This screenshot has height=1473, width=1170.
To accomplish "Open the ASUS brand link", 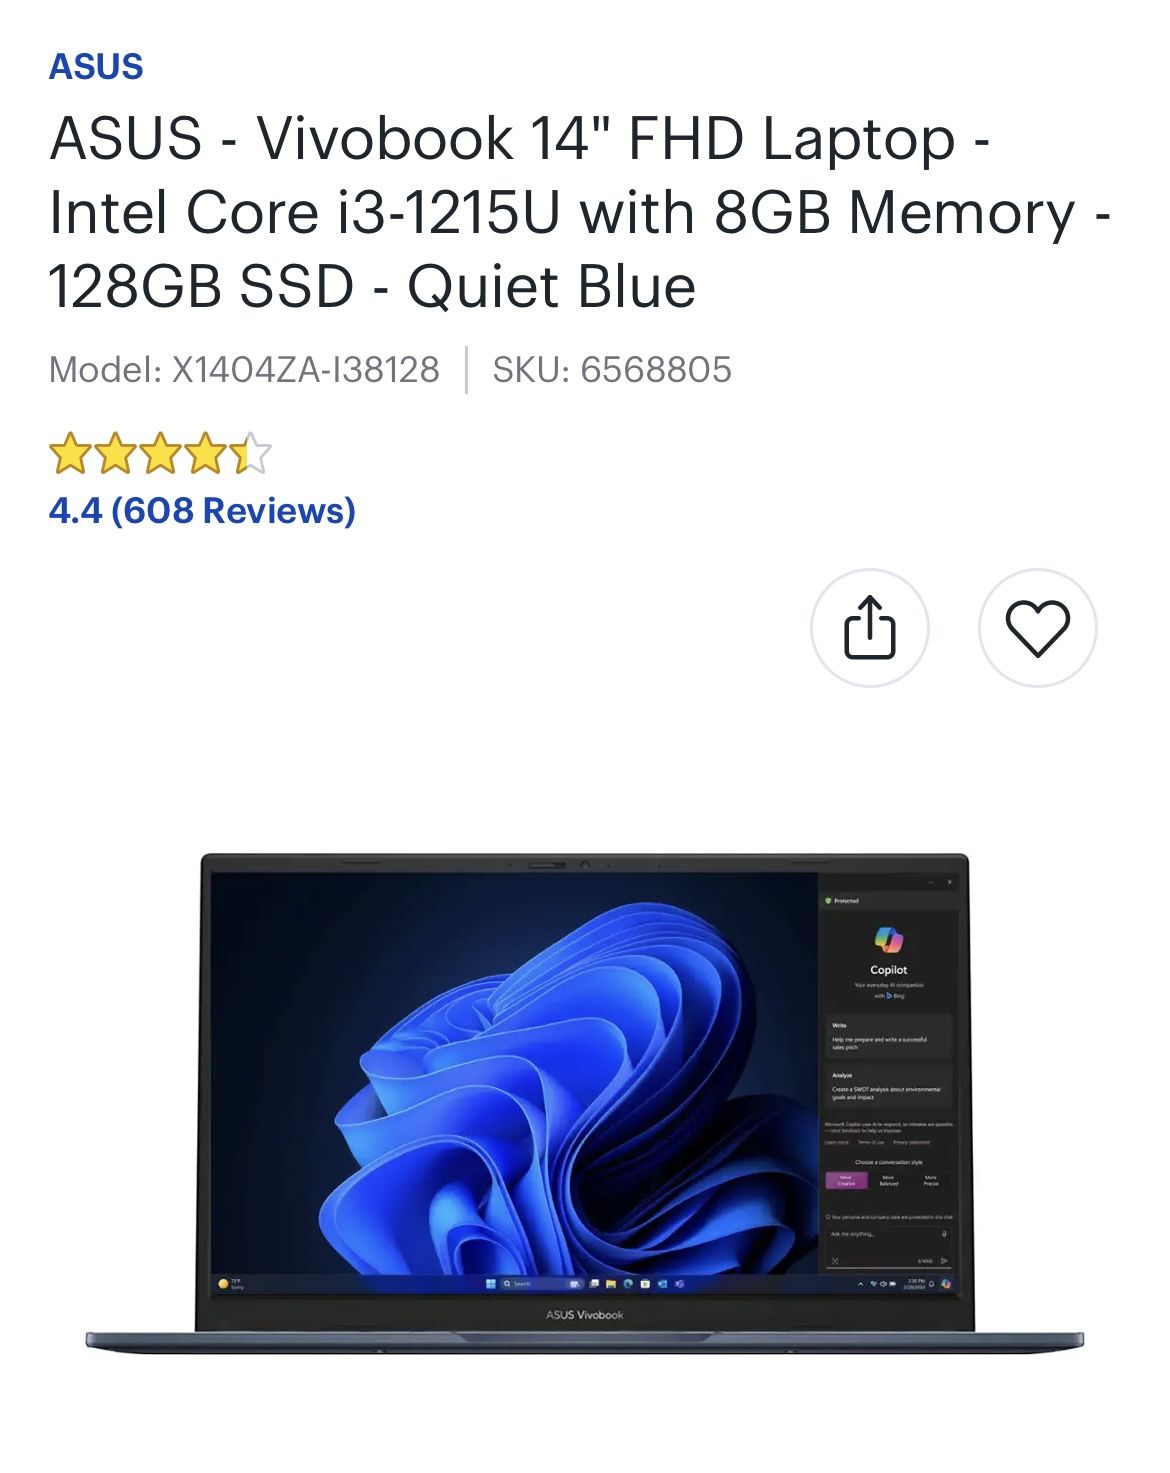I will coord(96,67).
